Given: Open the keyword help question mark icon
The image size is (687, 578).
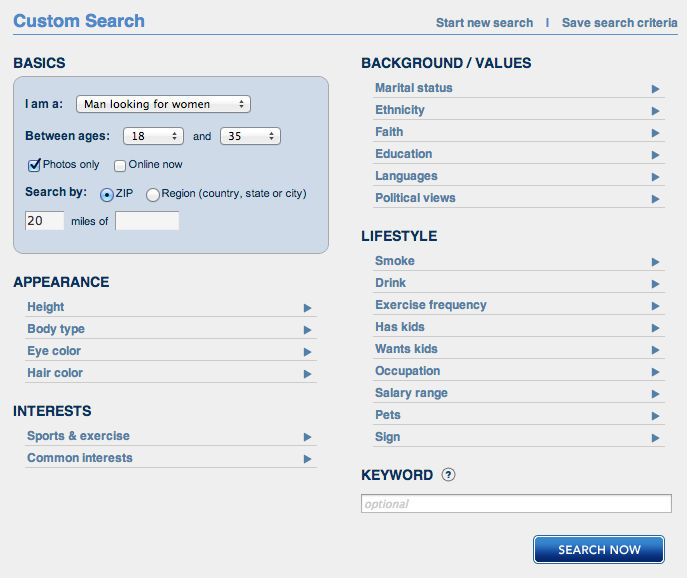Looking at the screenshot, I should coord(448,475).
